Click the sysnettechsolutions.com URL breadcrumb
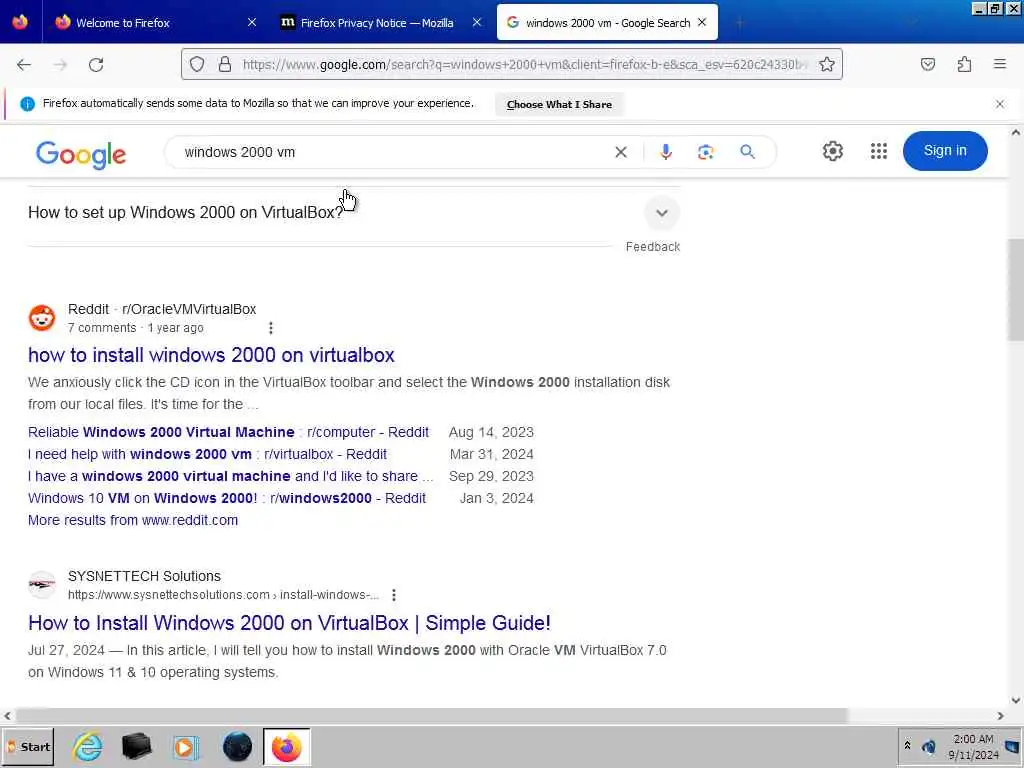1024x768 pixels. pyautogui.click(x=223, y=595)
